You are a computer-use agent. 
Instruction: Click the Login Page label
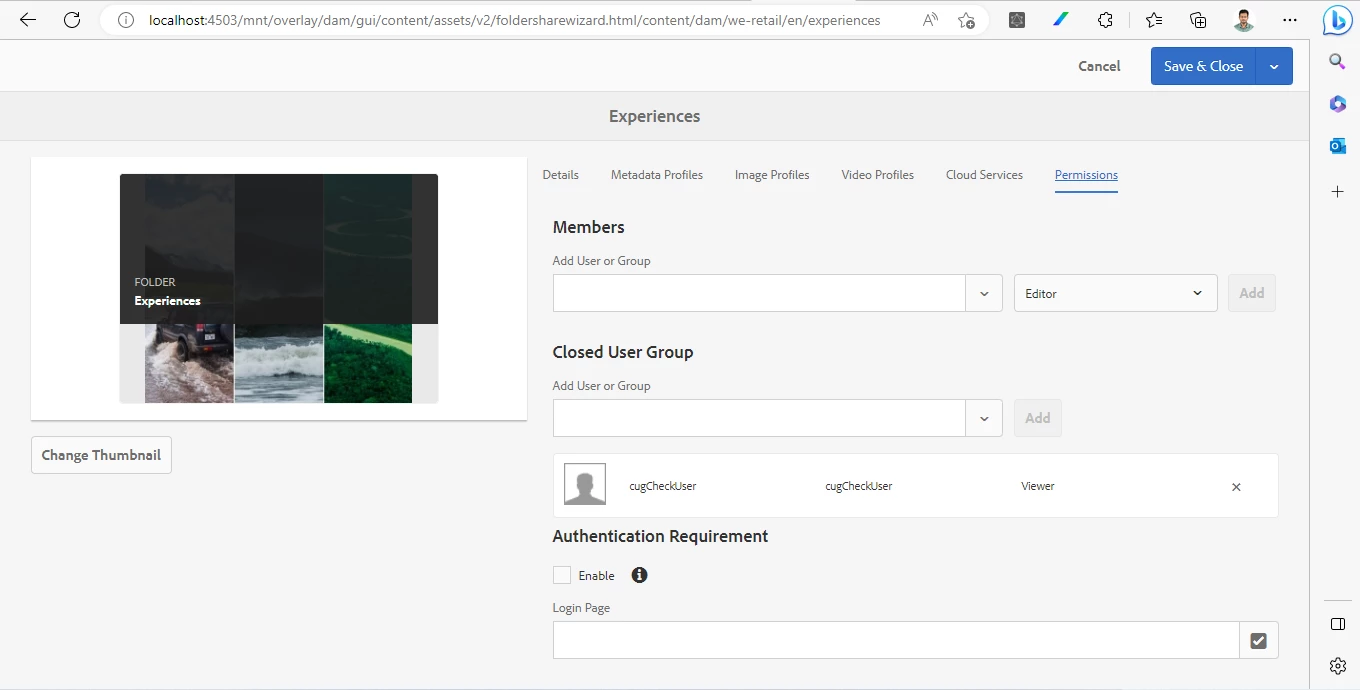[581, 608]
